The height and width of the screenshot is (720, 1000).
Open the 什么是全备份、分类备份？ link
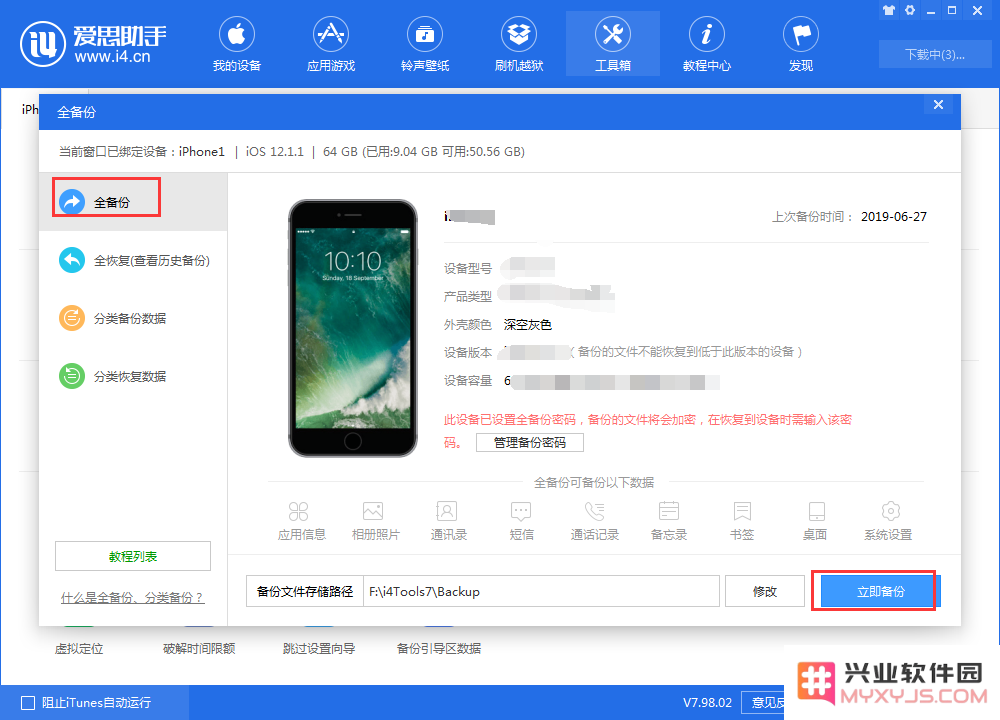click(132, 598)
